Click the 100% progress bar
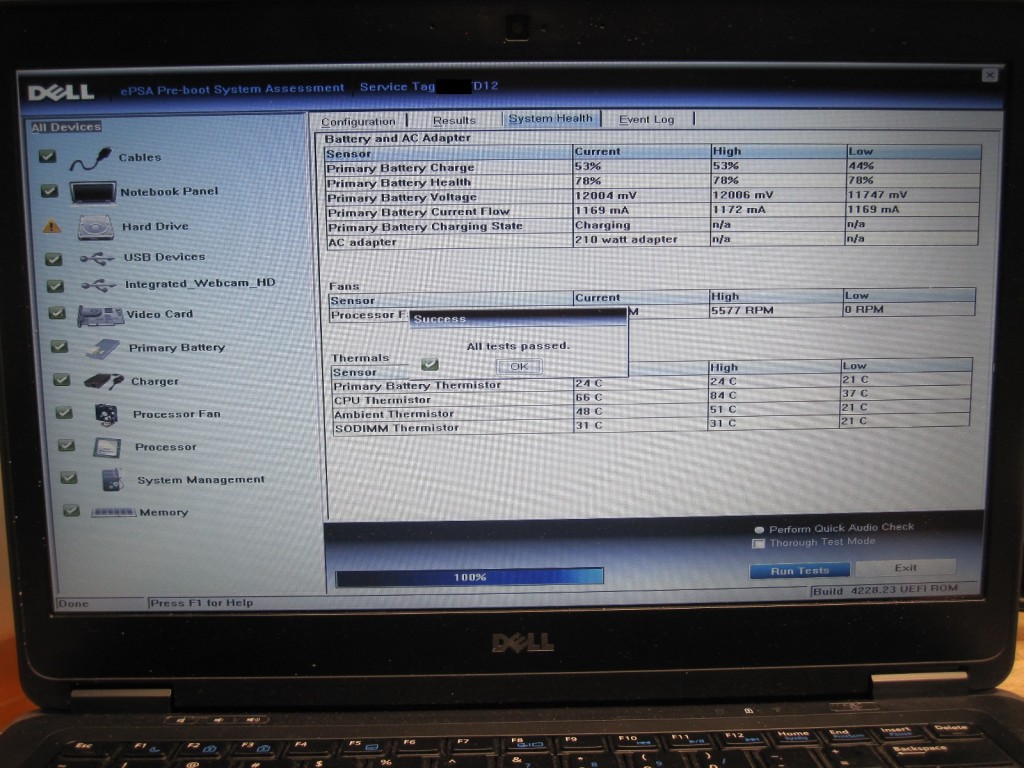 click(470, 577)
